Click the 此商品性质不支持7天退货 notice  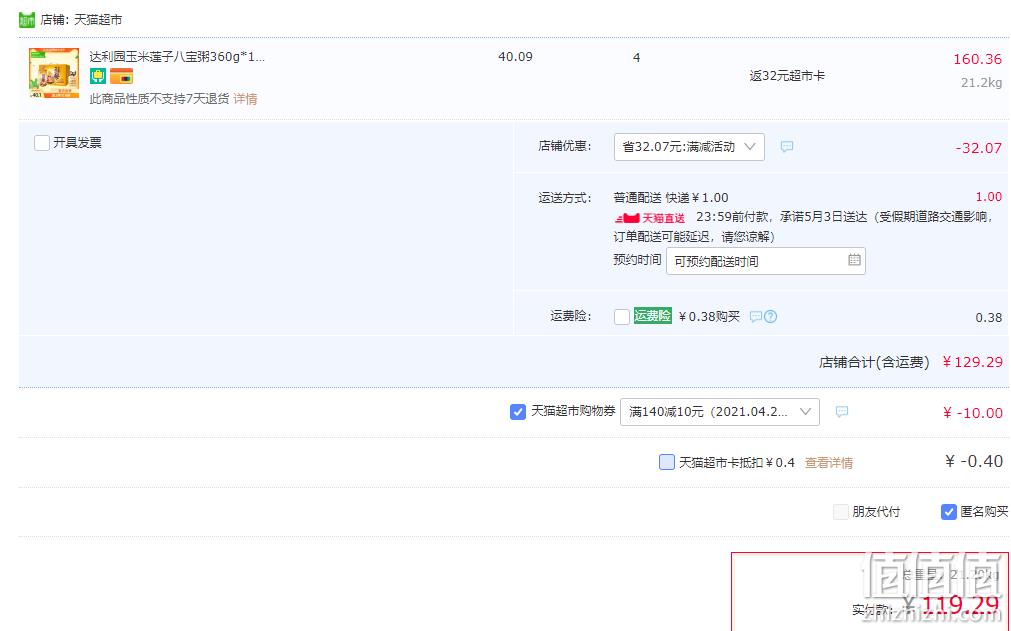point(159,99)
